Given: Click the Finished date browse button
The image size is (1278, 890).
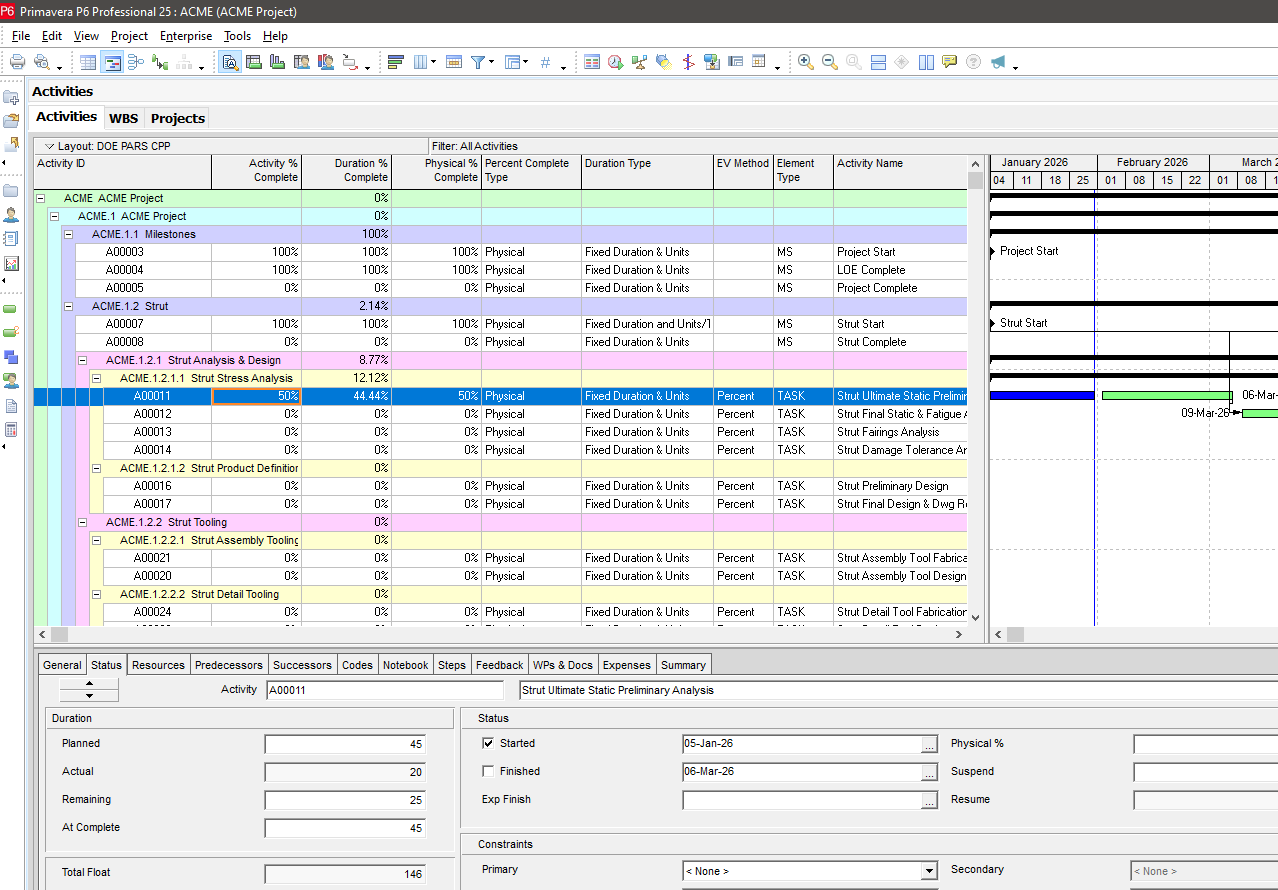Looking at the screenshot, I should pyautogui.click(x=929, y=772).
